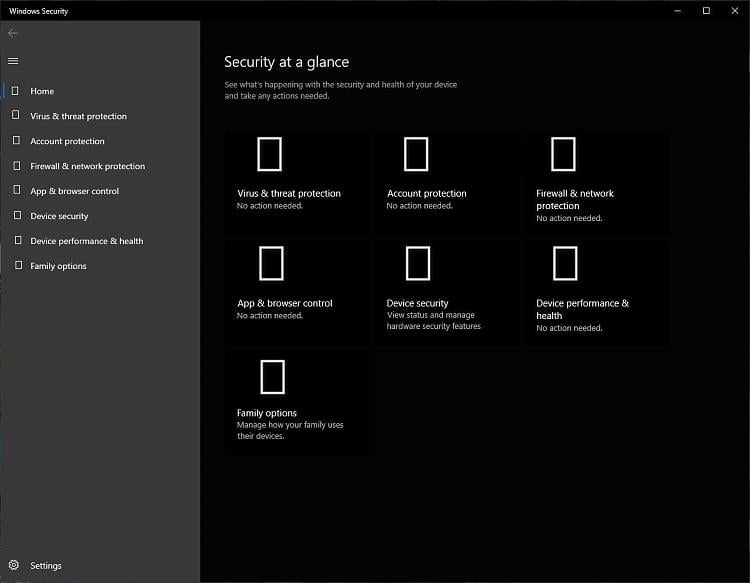Select App & browser control in sidebar
750x583 pixels.
[x=75, y=191]
